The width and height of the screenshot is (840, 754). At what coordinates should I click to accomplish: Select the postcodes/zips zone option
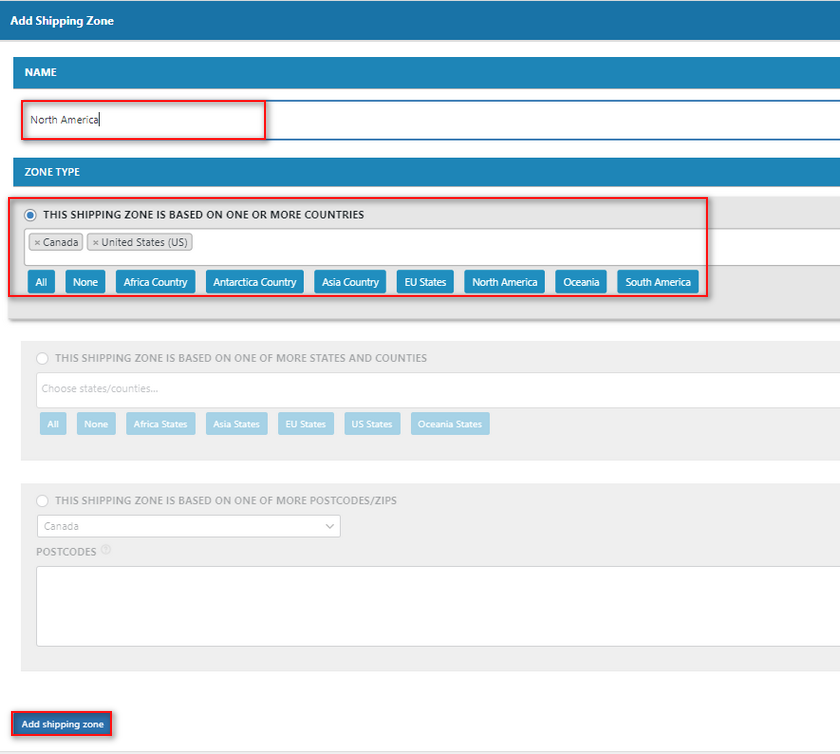click(42, 501)
